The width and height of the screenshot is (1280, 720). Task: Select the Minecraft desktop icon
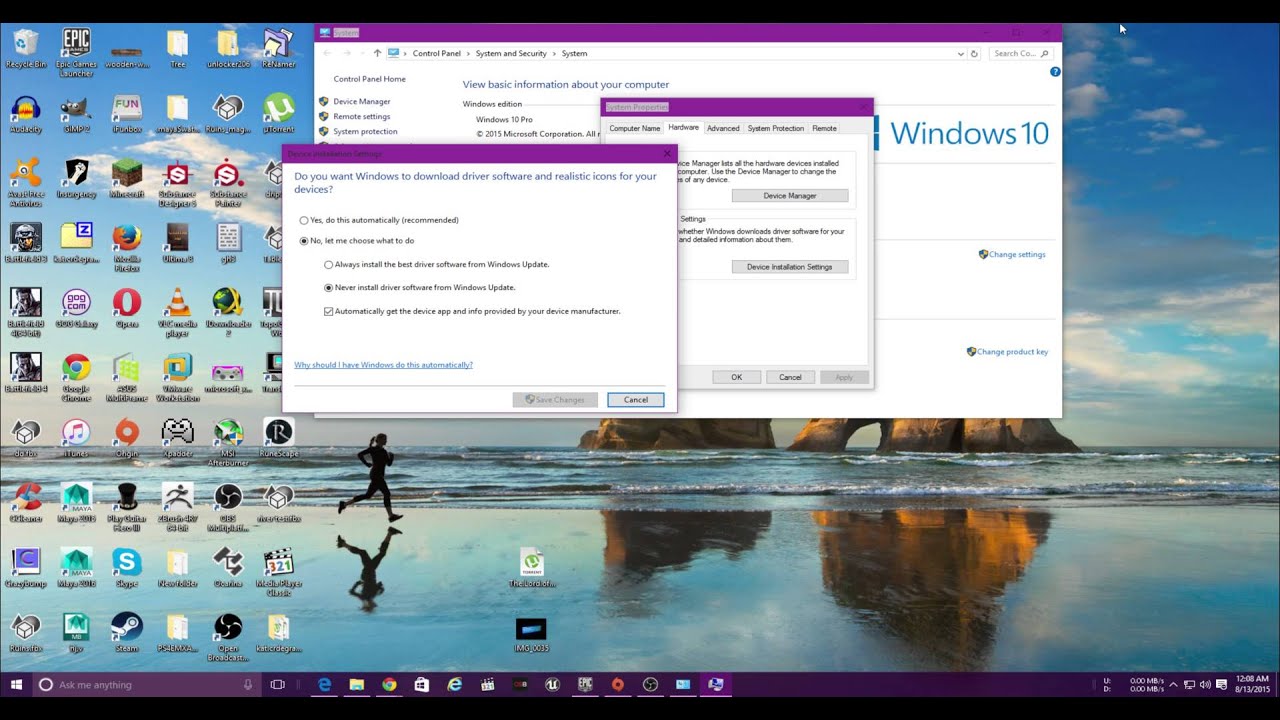127,179
